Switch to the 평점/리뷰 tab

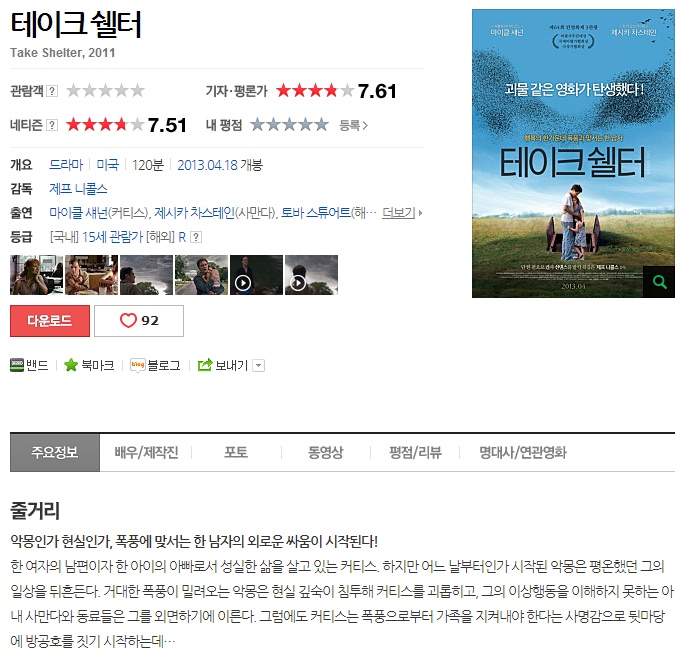[x=415, y=452]
